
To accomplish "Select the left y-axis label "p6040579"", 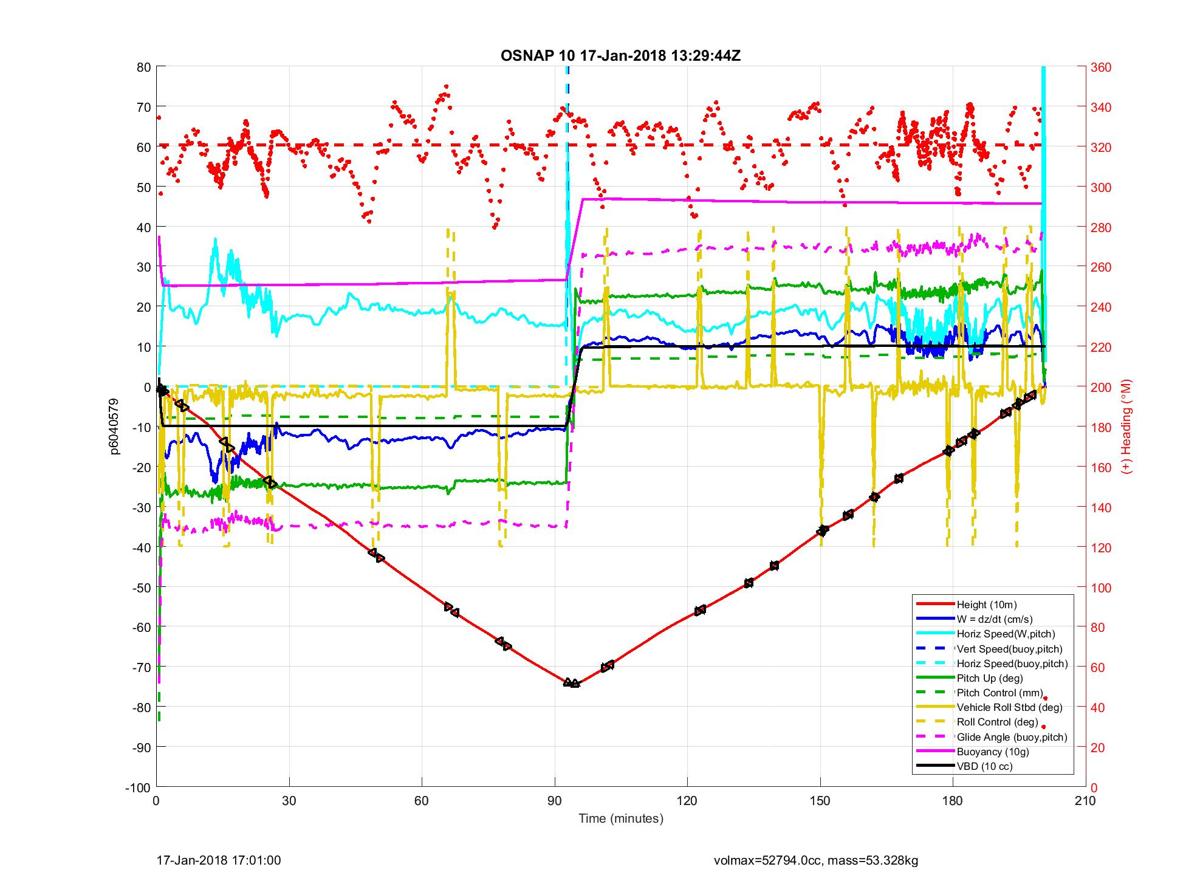I will point(115,428).
